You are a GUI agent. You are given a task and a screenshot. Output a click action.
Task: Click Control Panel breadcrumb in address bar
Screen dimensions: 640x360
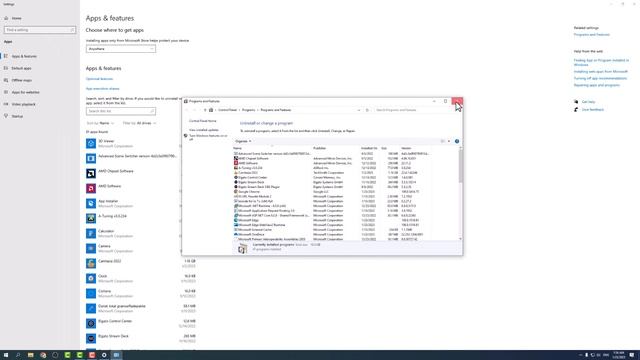227,110
